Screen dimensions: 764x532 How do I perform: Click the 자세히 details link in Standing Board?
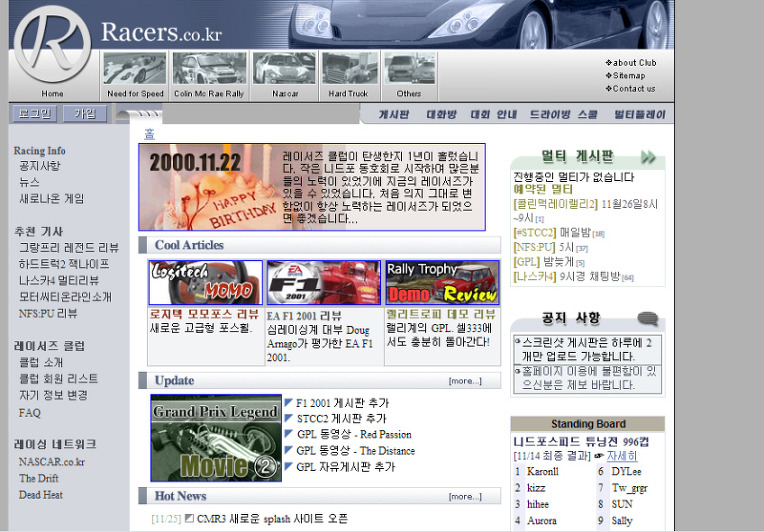[x=622, y=456]
